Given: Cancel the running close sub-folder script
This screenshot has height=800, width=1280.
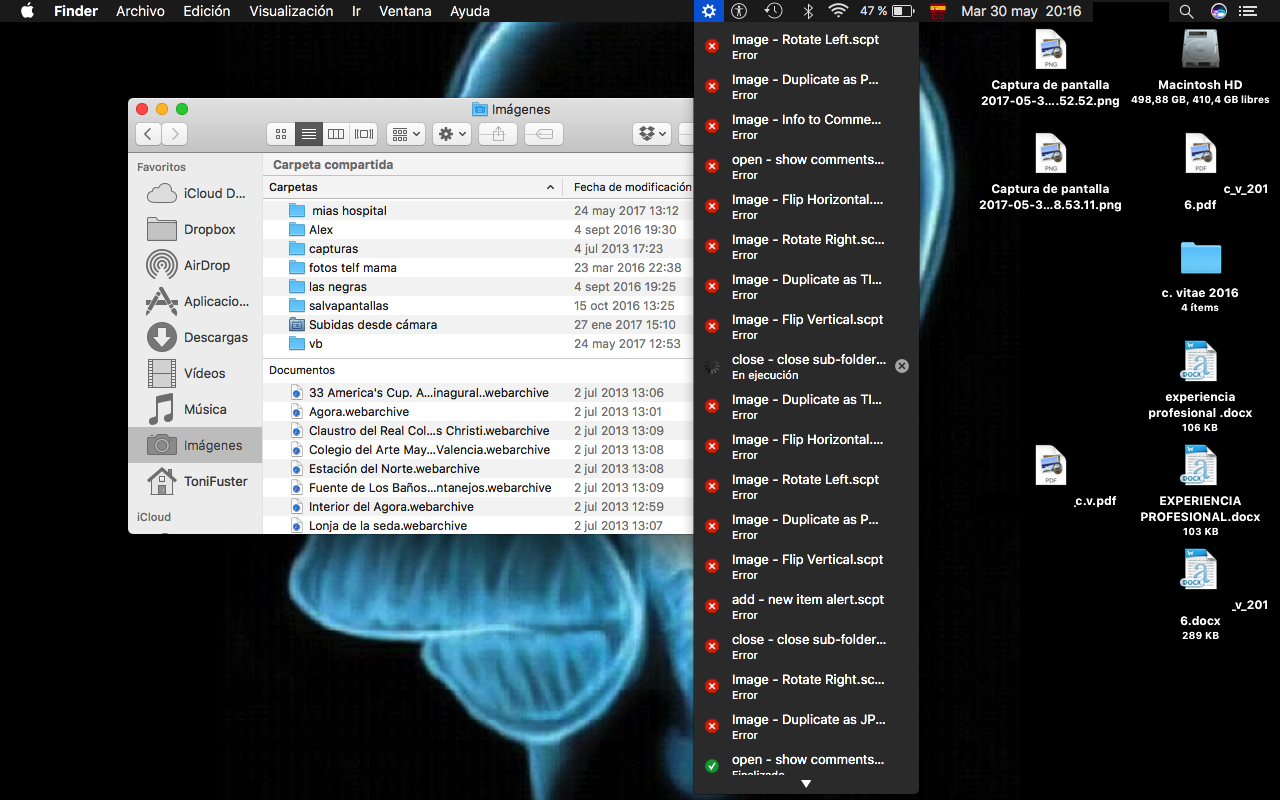Looking at the screenshot, I should click(902, 366).
